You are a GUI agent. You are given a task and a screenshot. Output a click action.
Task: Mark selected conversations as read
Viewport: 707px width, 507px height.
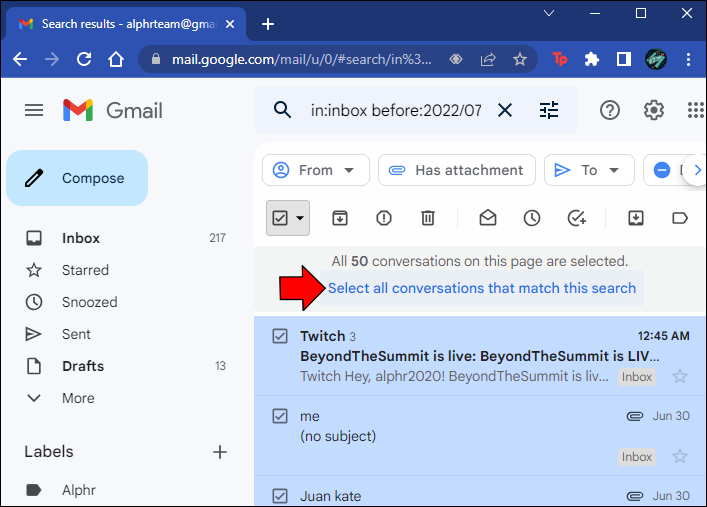[487, 218]
